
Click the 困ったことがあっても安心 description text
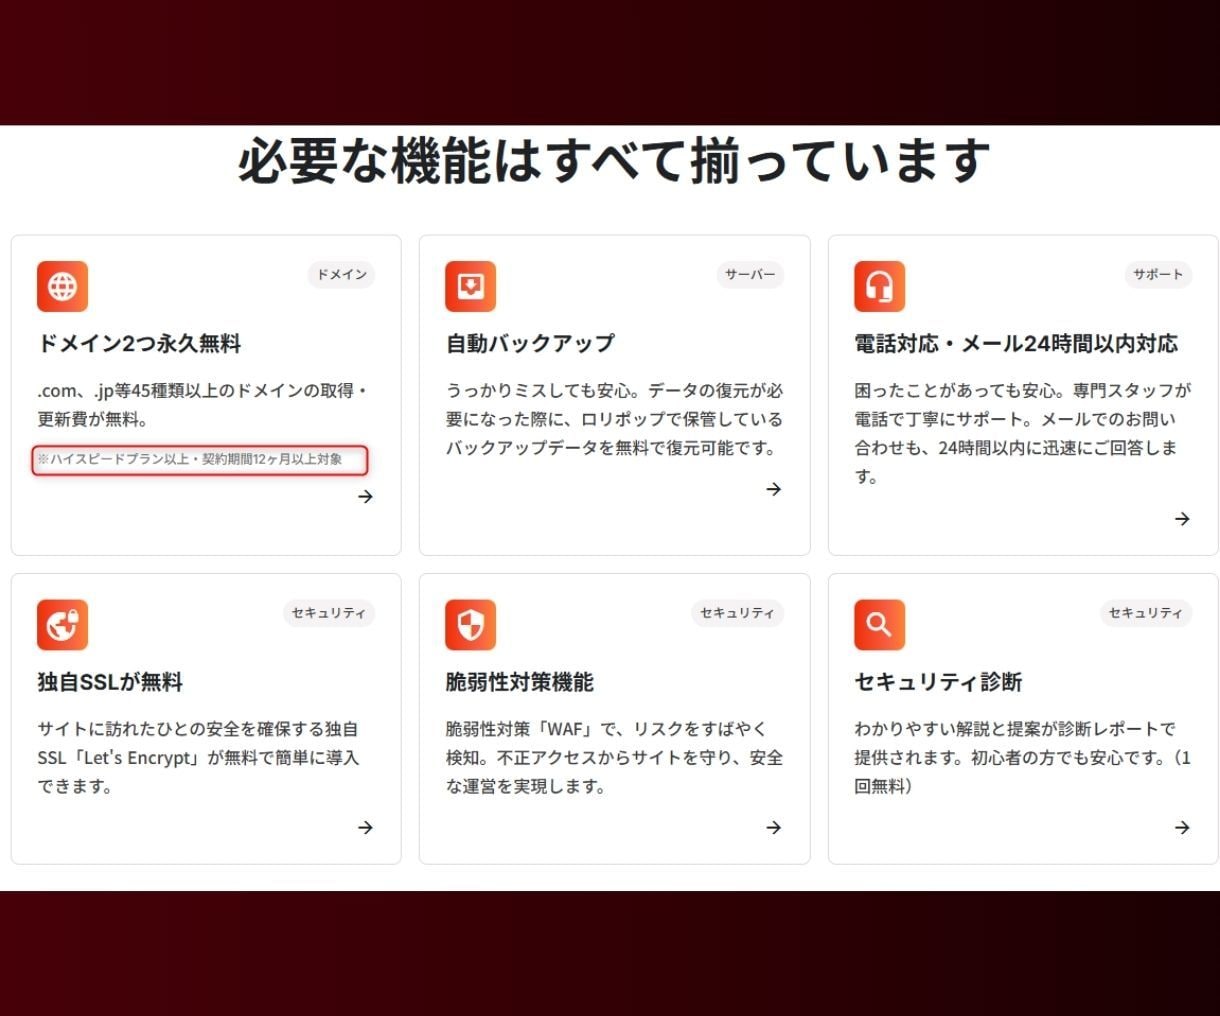point(1023,433)
